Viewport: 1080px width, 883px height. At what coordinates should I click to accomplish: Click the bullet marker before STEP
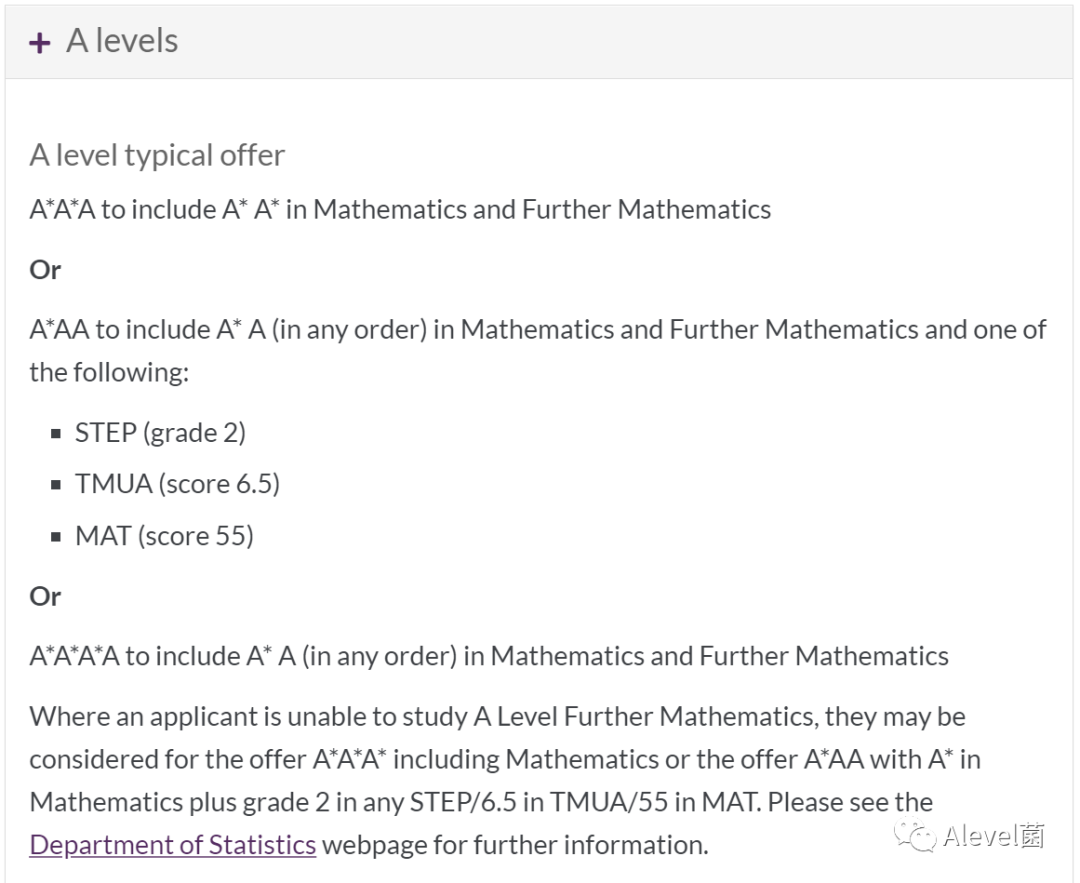(x=56, y=433)
